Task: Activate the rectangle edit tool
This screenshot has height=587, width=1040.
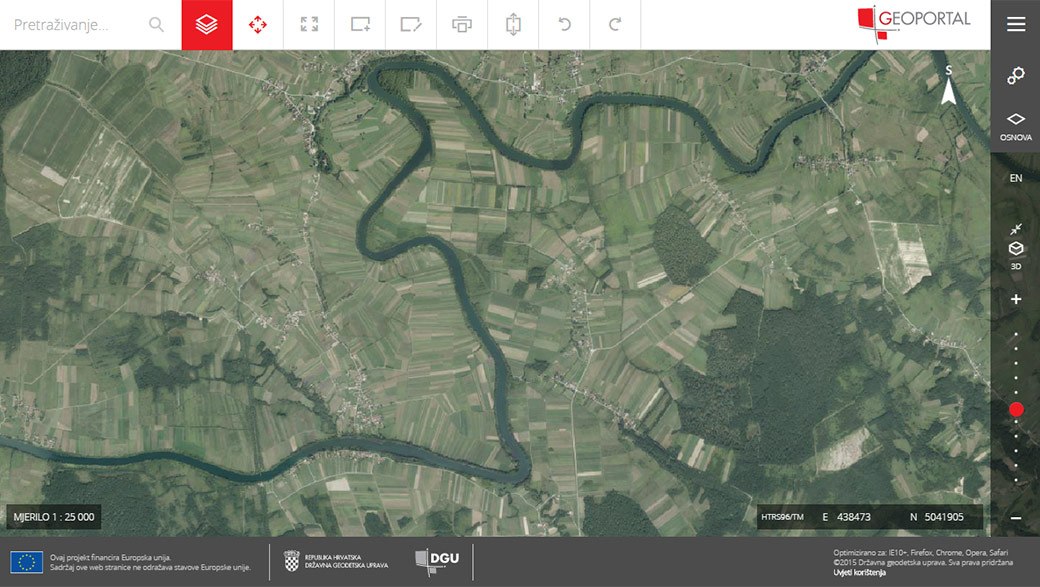Action: [x=411, y=25]
